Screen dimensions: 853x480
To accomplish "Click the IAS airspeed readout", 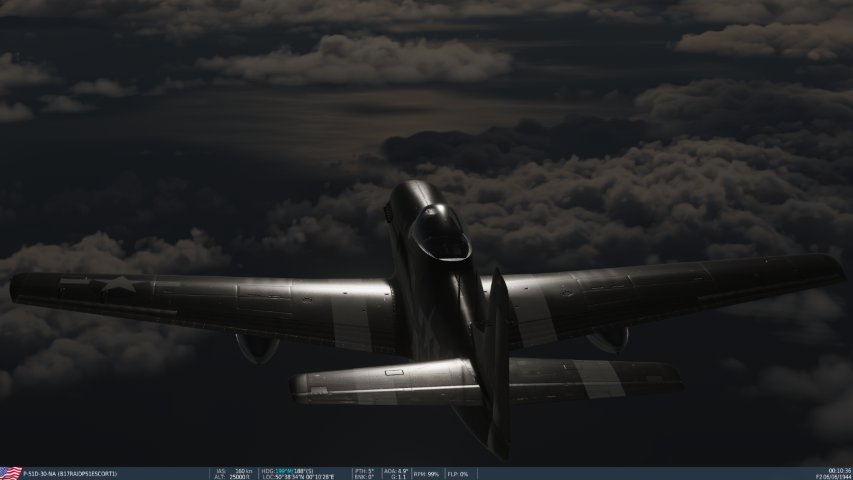I will pos(233,470).
